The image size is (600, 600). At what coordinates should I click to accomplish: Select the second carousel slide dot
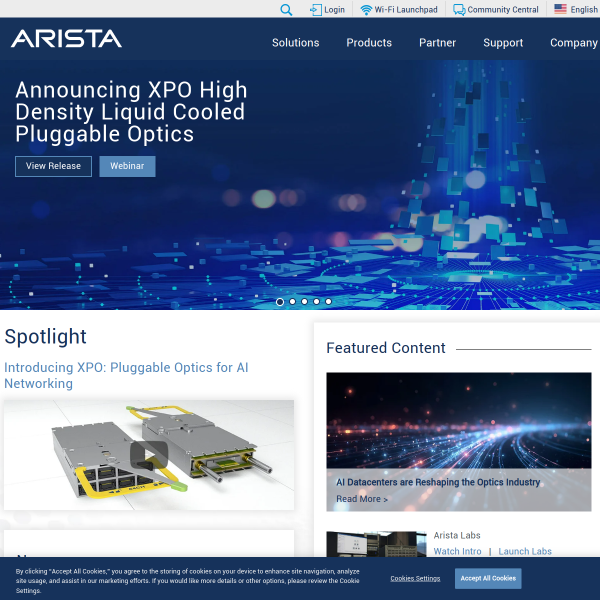click(x=292, y=302)
